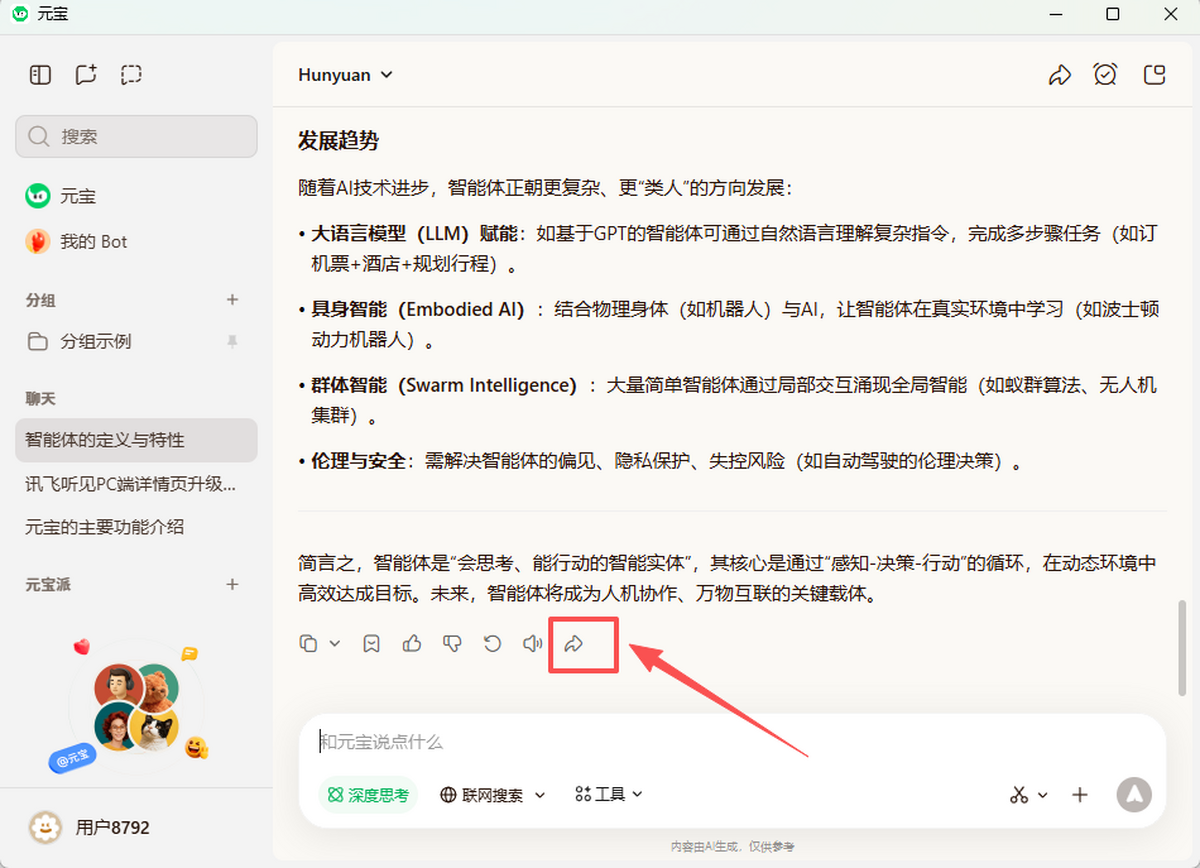Click the share icon below the response
Viewport: 1200px width, 868px height.
574,644
